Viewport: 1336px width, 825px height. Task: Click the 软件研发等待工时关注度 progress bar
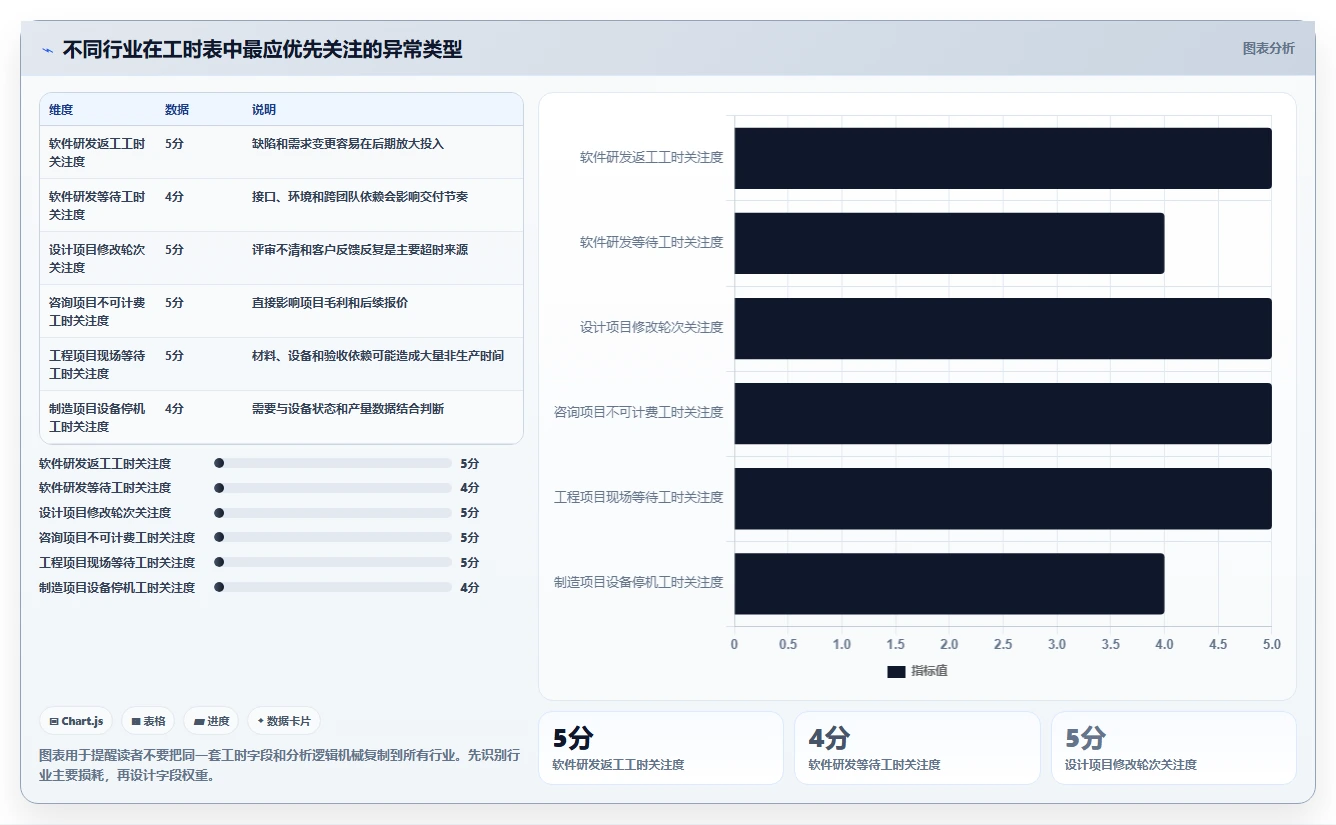tap(333, 488)
